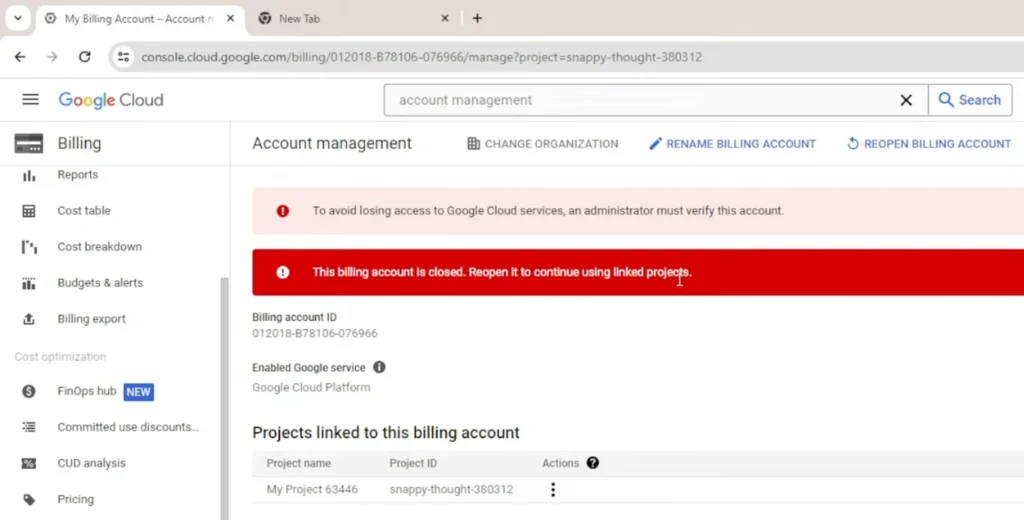The width and height of the screenshot is (1024, 520).
Task: Click the Billing export icon
Action: pos(29,319)
